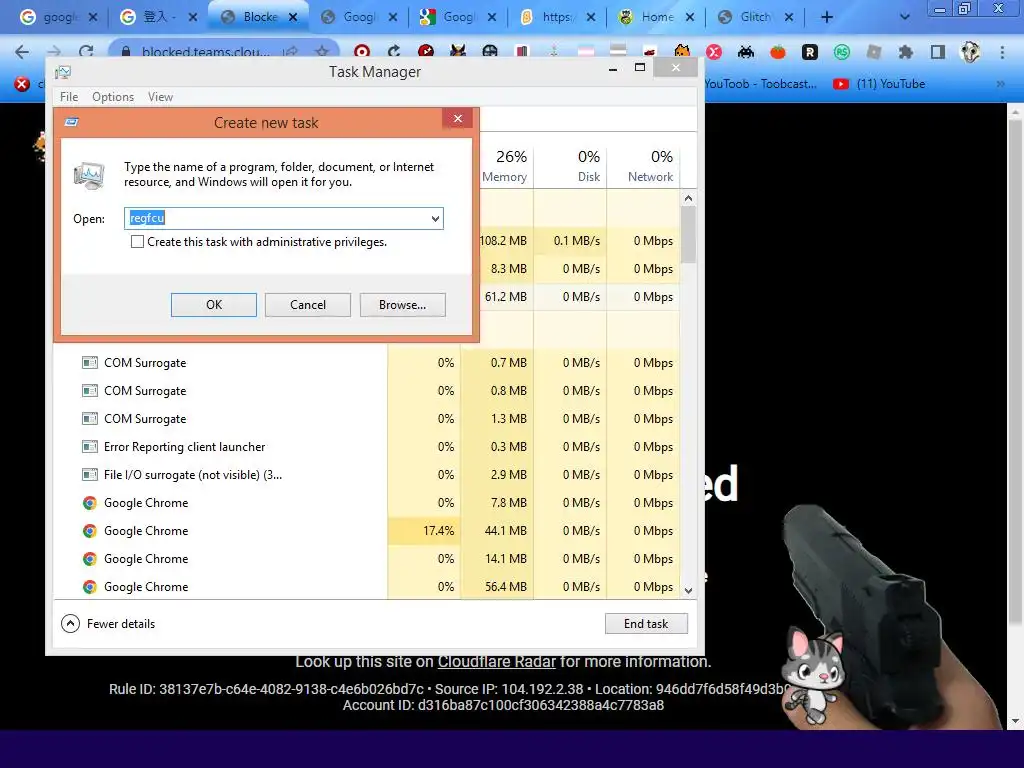Click the Create new task dialog icon

coord(72,122)
